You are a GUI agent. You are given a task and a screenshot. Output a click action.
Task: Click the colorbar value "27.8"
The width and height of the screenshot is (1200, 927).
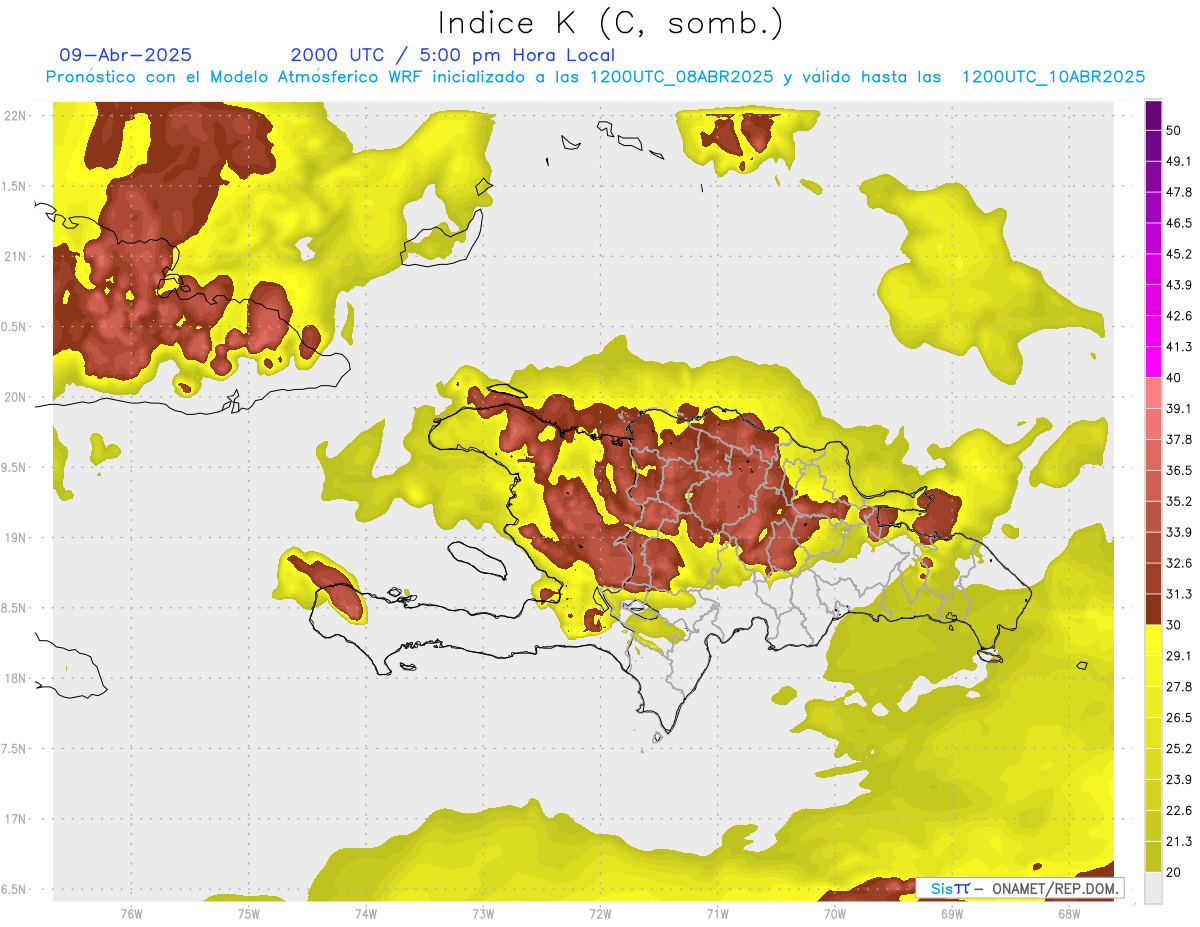(1179, 687)
